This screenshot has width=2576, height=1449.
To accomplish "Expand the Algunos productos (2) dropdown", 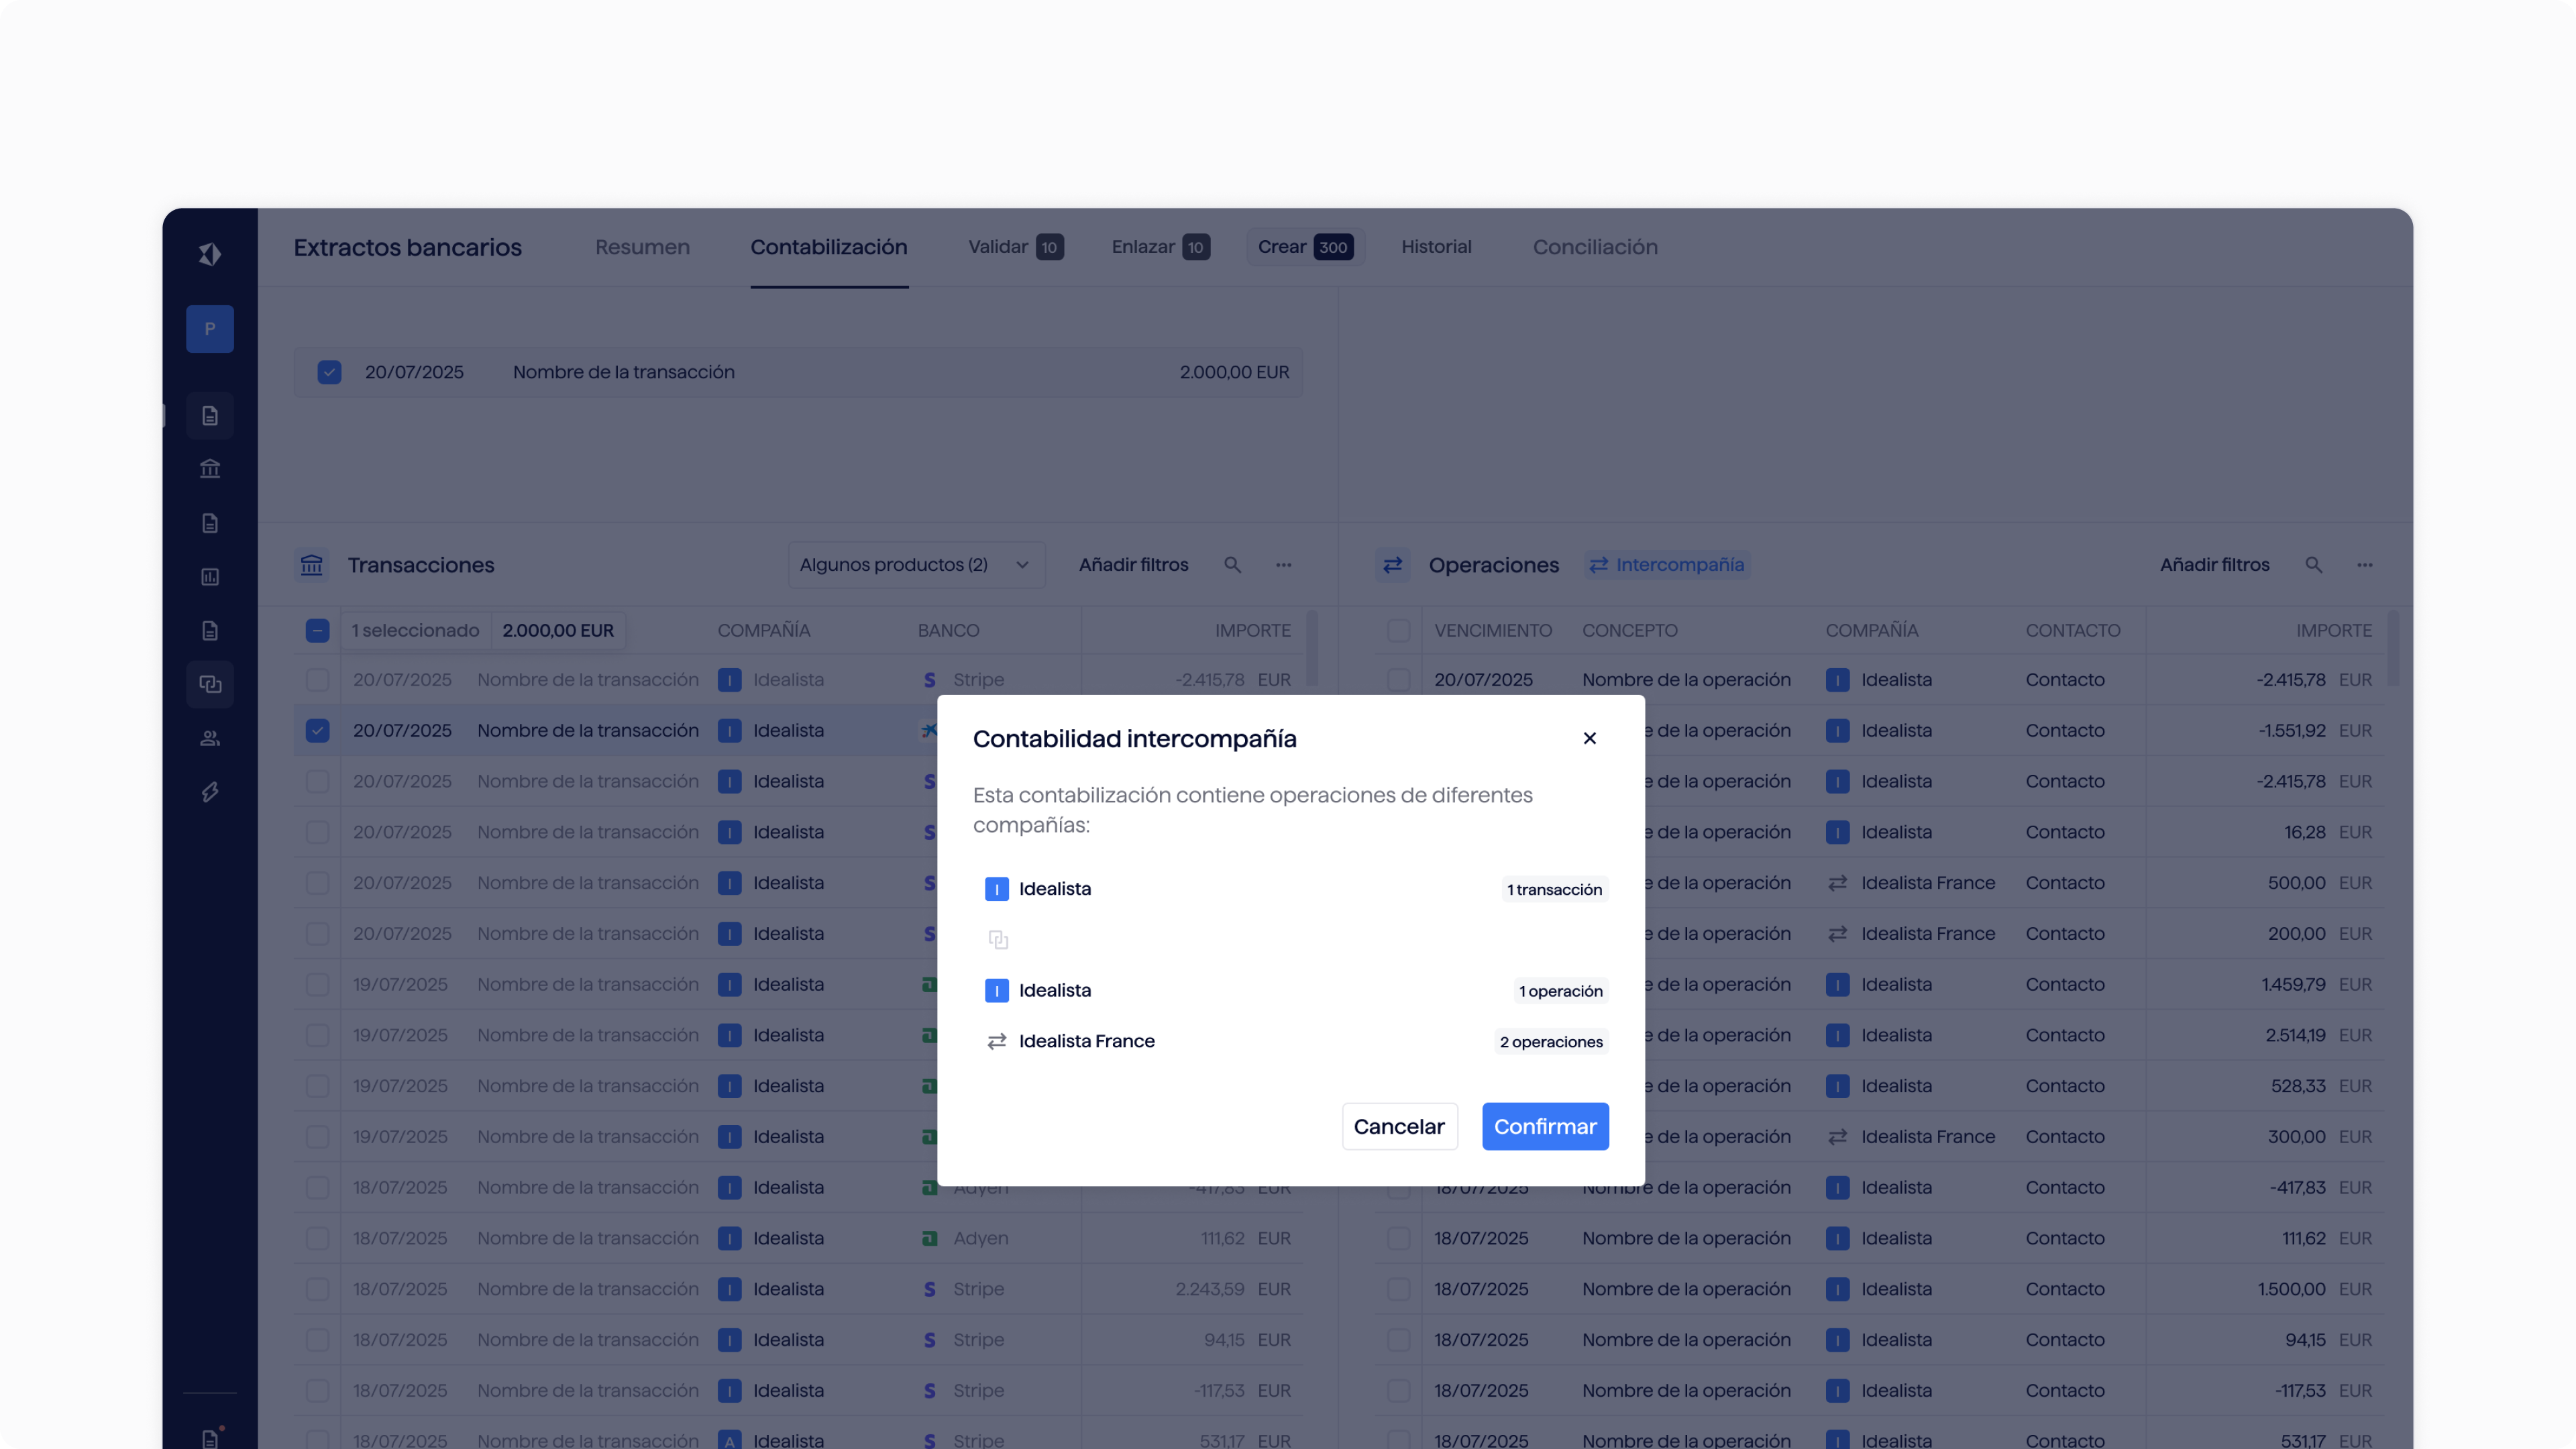I will (x=916, y=565).
